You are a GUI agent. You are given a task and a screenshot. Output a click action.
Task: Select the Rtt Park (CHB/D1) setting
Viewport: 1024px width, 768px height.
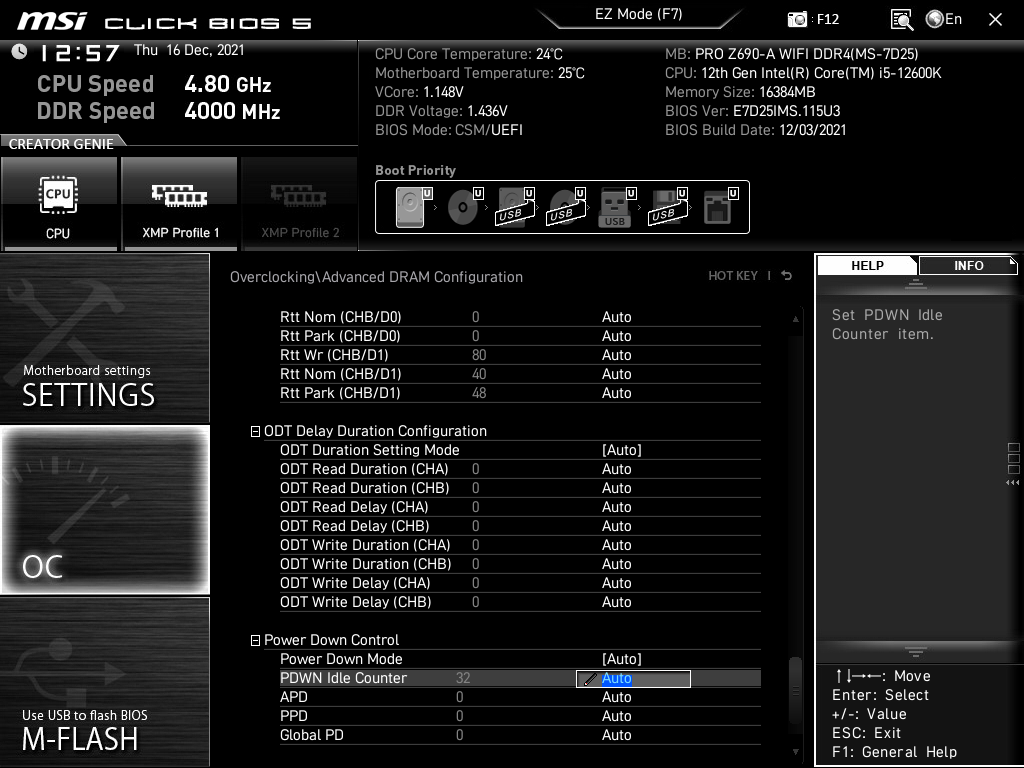(520, 392)
